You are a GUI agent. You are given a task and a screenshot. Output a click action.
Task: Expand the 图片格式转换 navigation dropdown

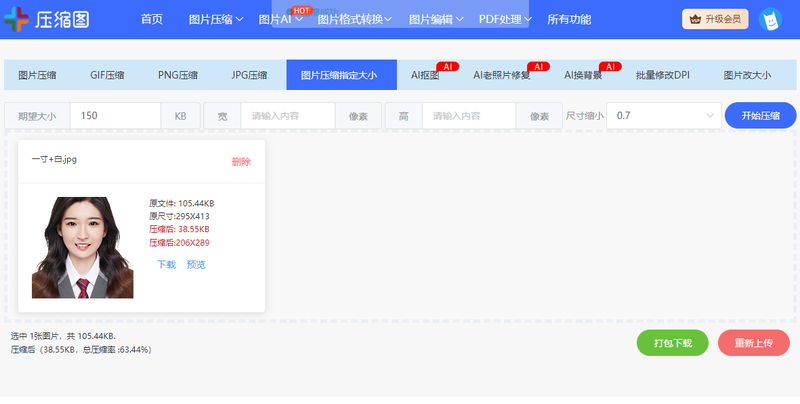click(x=355, y=19)
